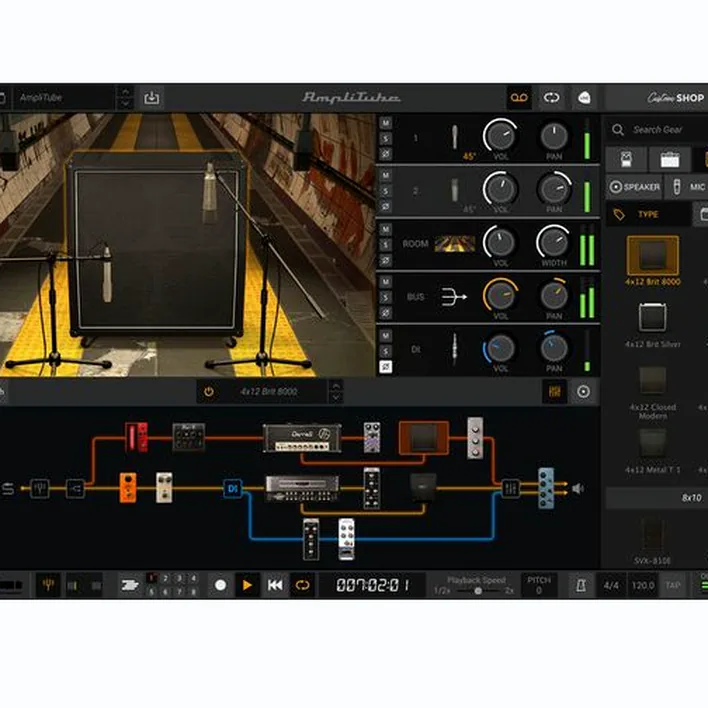Click the ROOM type thumbnail

pyautogui.click(x=455, y=244)
